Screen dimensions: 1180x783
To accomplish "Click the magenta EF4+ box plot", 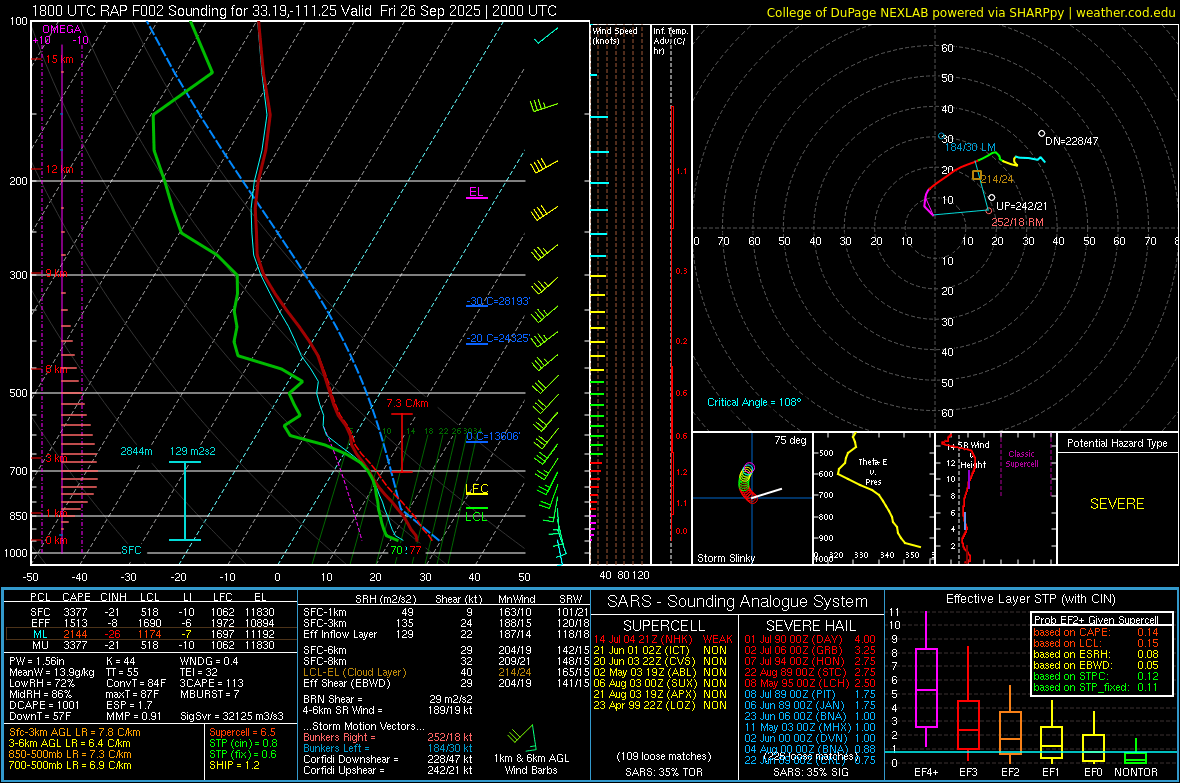I will coord(926,678).
